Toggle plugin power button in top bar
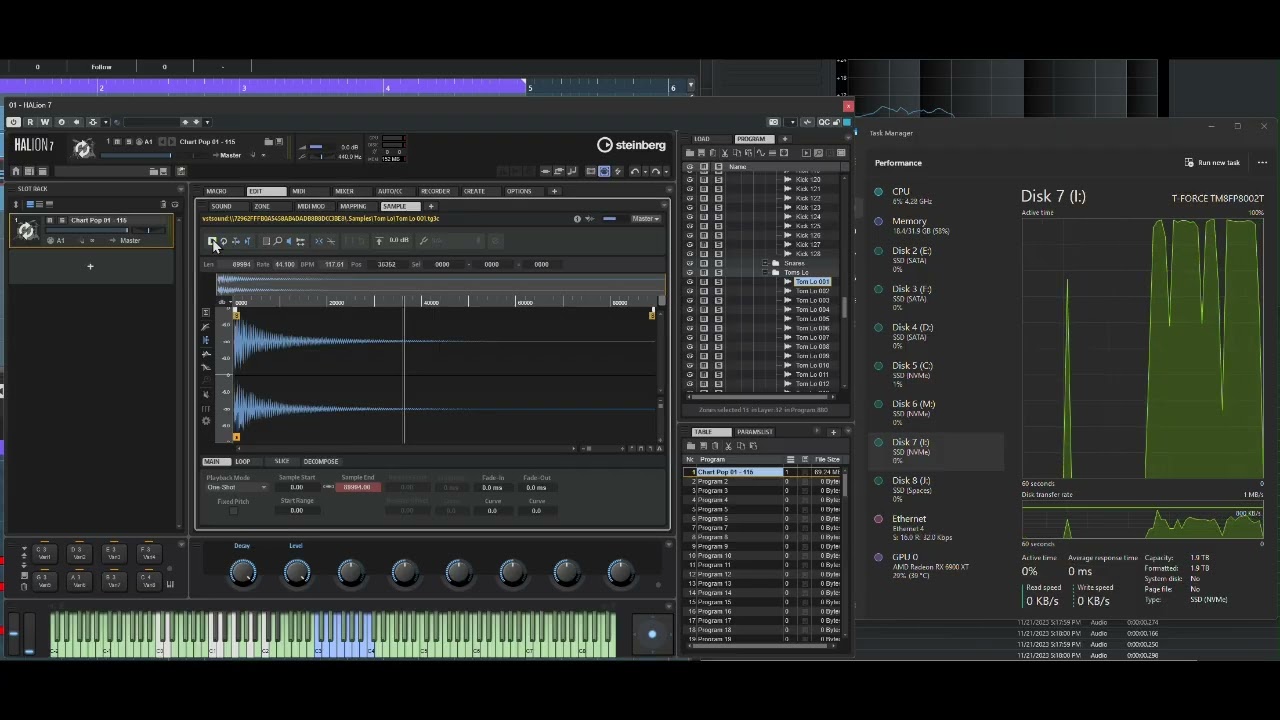The width and height of the screenshot is (1280, 720). (x=14, y=122)
